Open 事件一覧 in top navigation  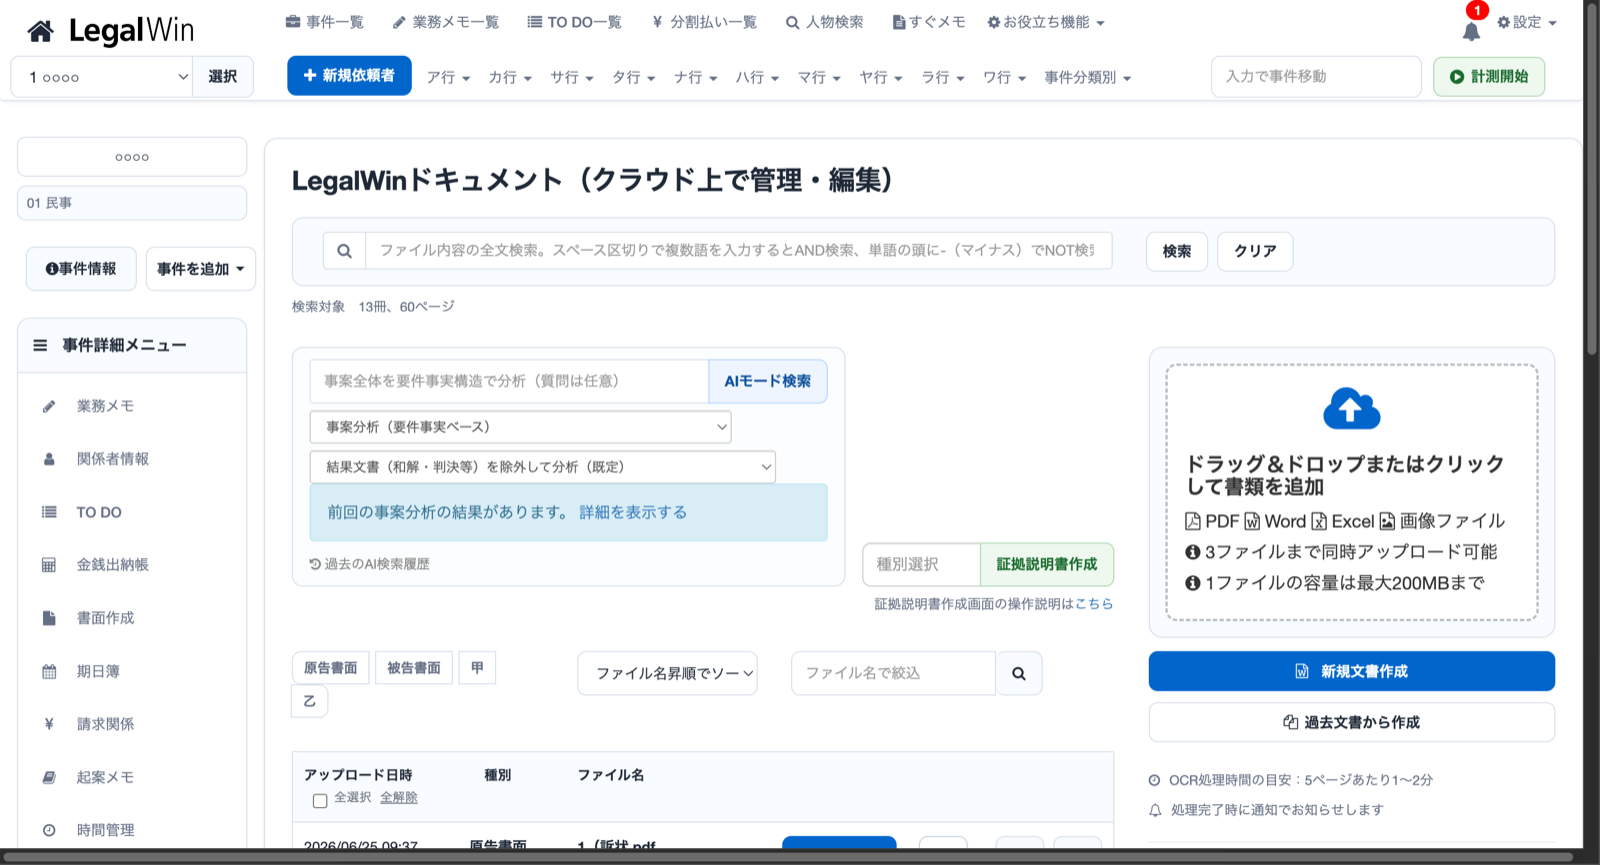pos(325,22)
